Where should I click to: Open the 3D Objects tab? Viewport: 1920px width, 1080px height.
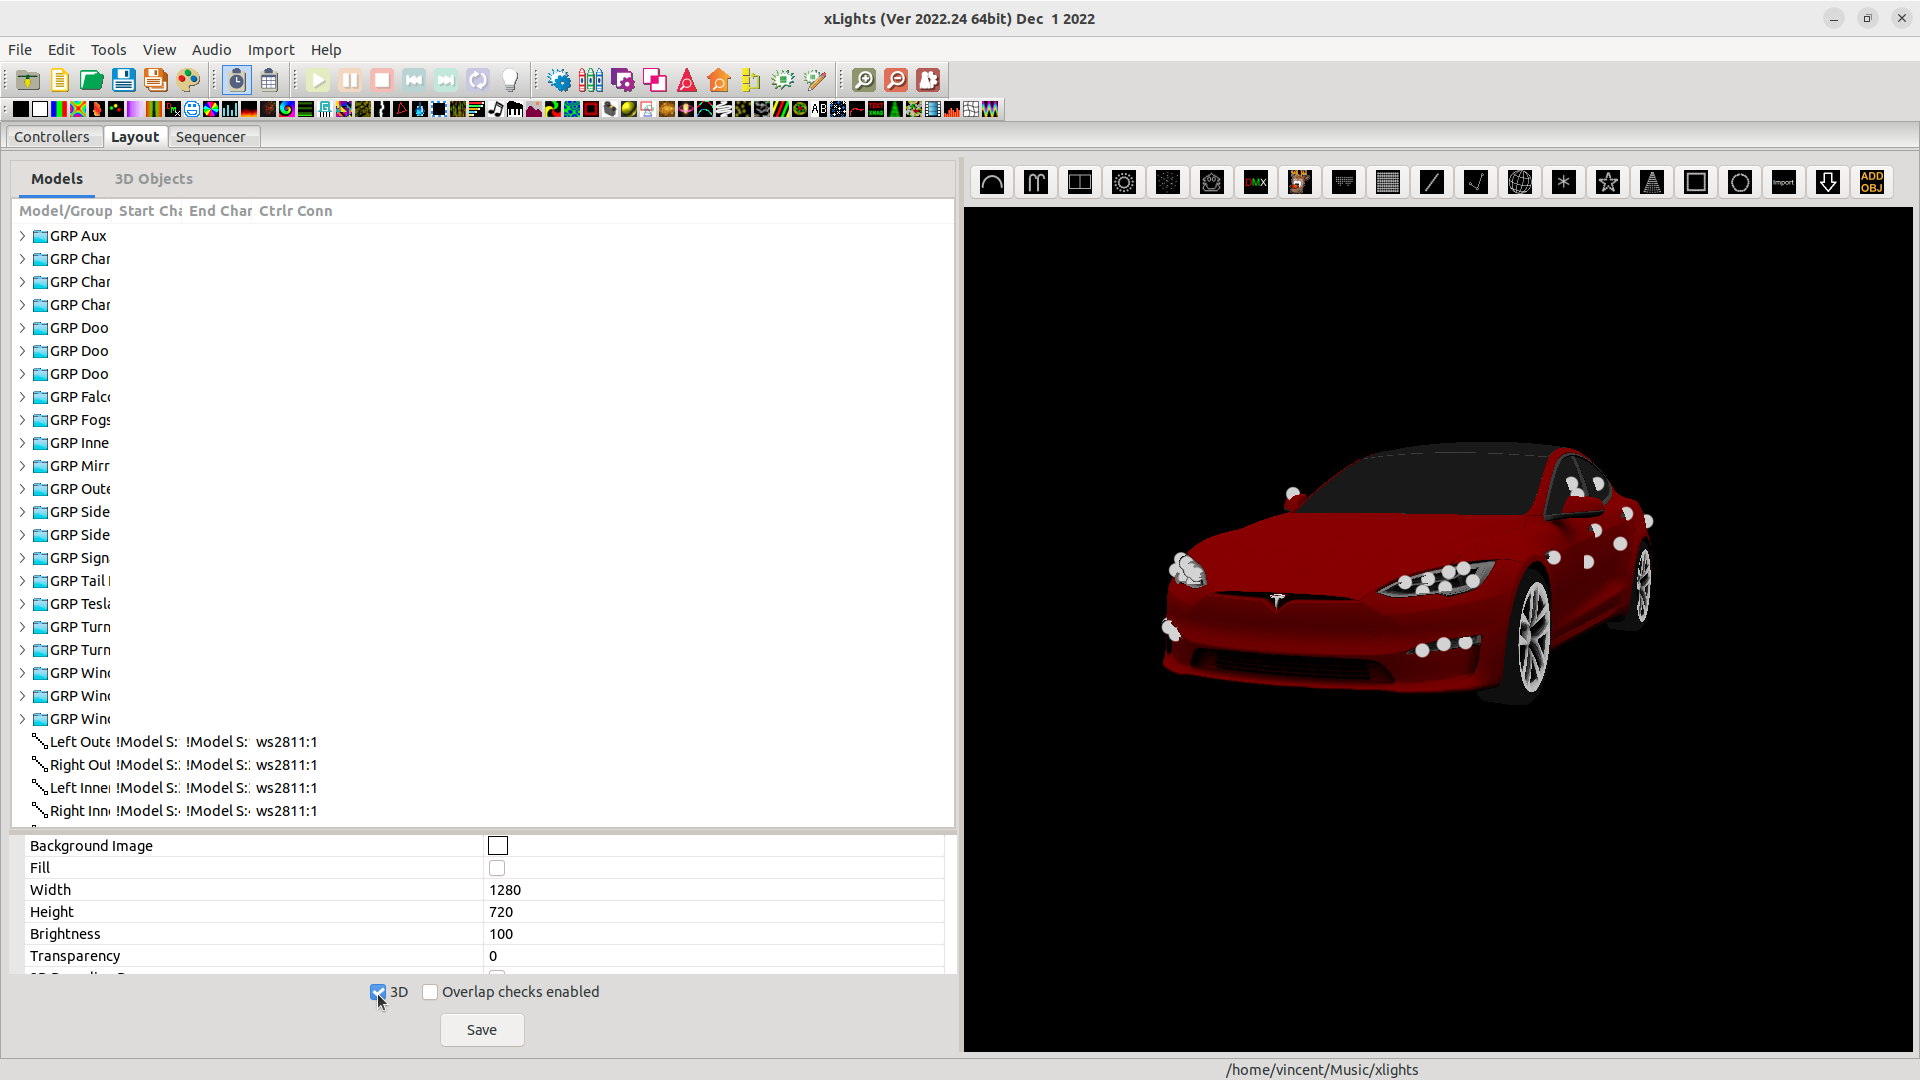(x=153, y=179)
